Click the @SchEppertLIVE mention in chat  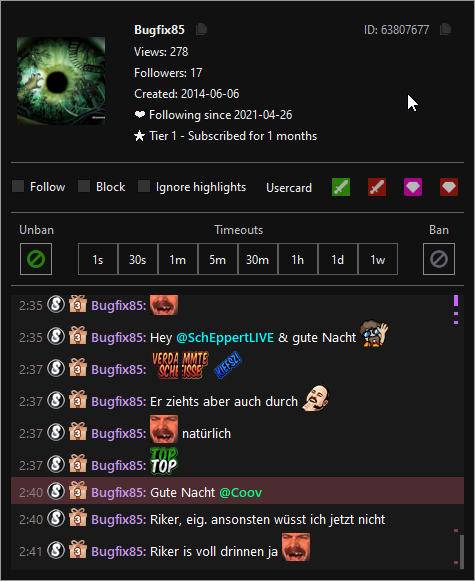[225, 338]
